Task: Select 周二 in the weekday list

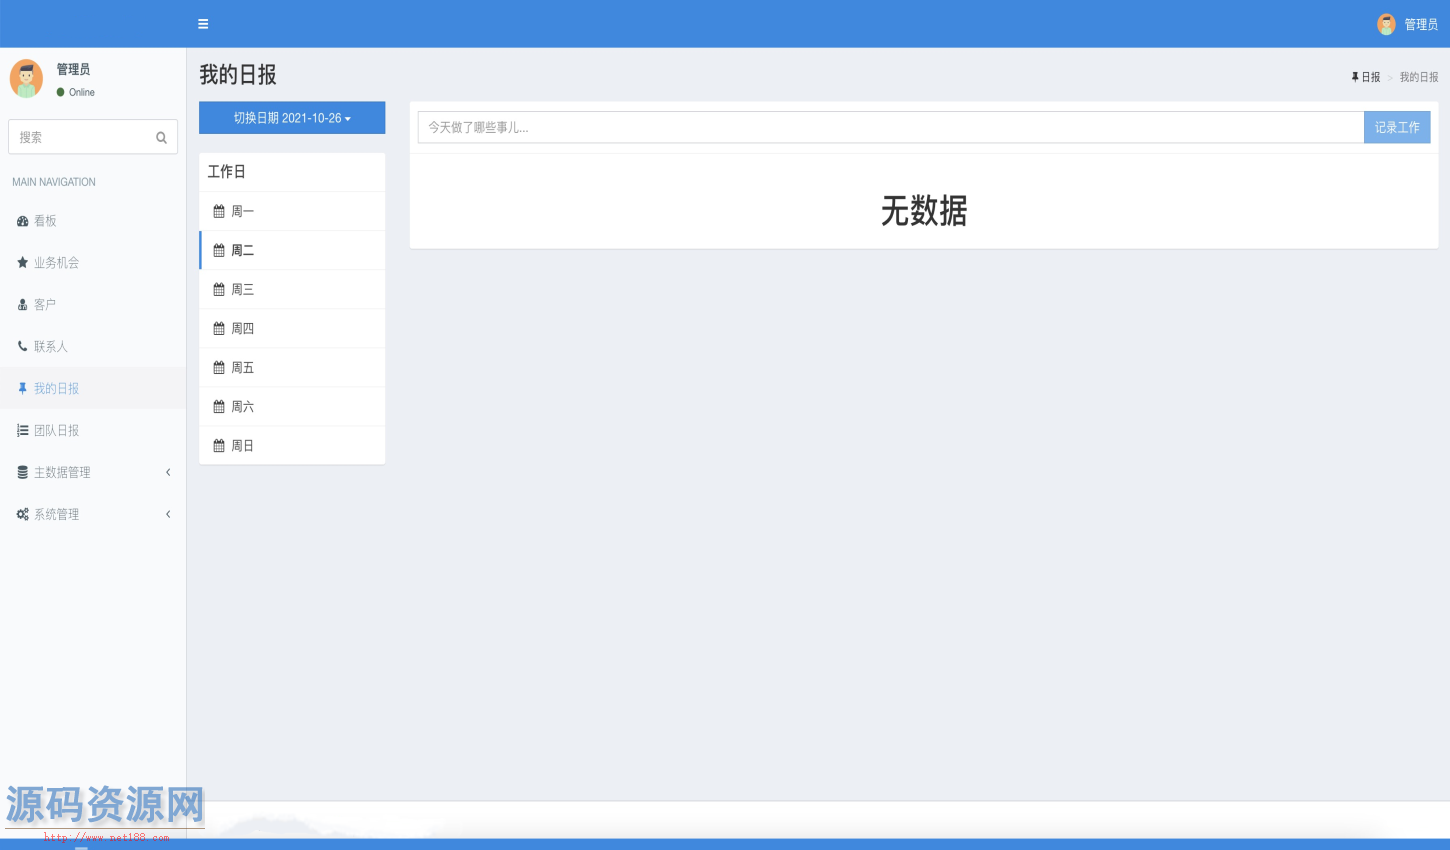Action: click(x=292, y=251)
